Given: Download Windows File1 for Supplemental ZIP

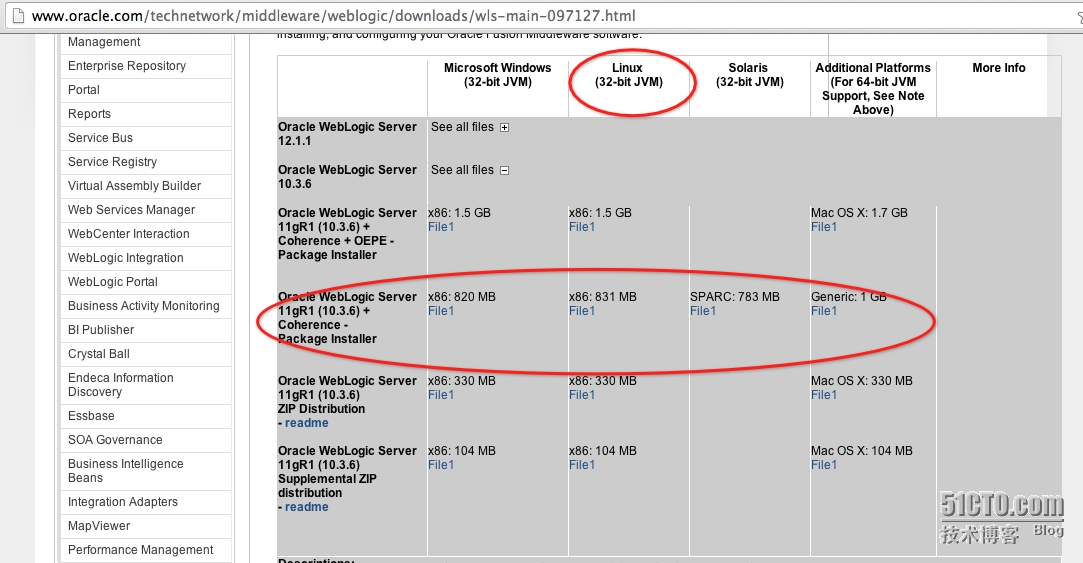Looking at the screenshot, I should tap(441, 465).
